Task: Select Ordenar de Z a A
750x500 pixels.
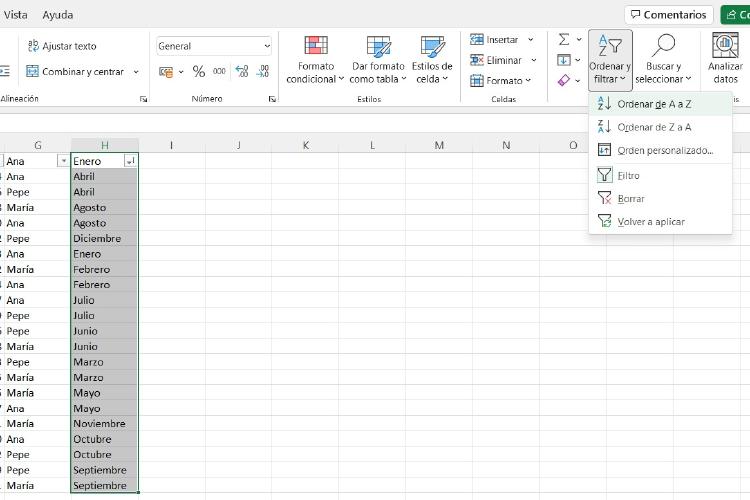Action: point(660,127)
